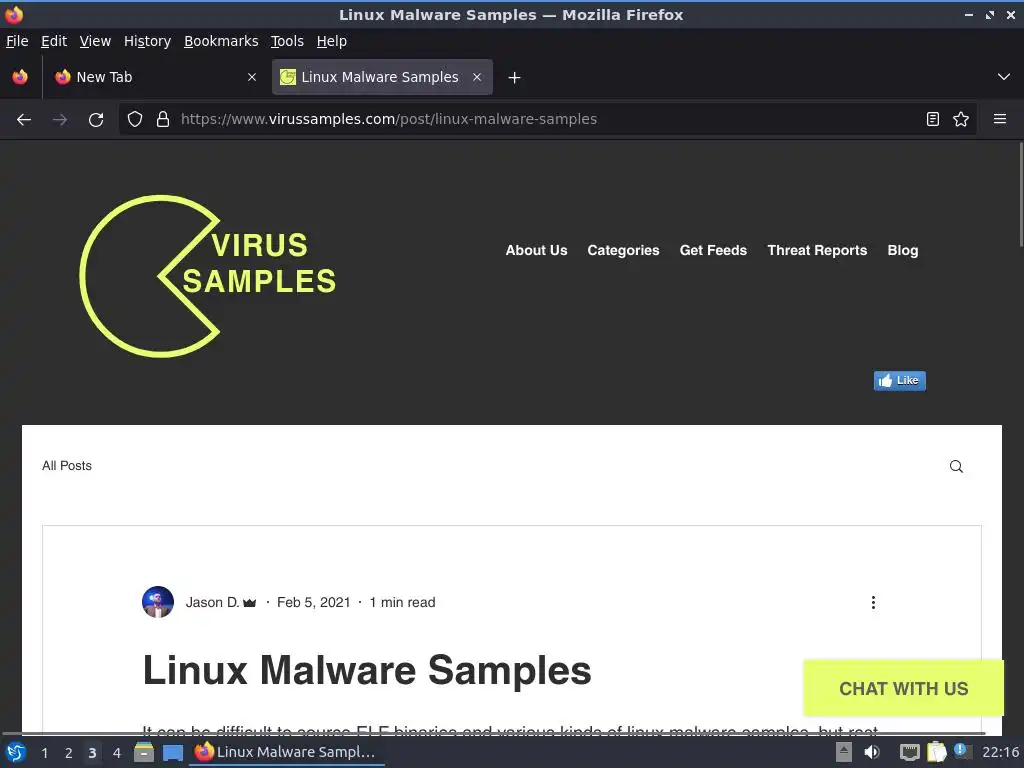Open the File menu
The height and width of the screenshot is (768, 1024).
17,41
